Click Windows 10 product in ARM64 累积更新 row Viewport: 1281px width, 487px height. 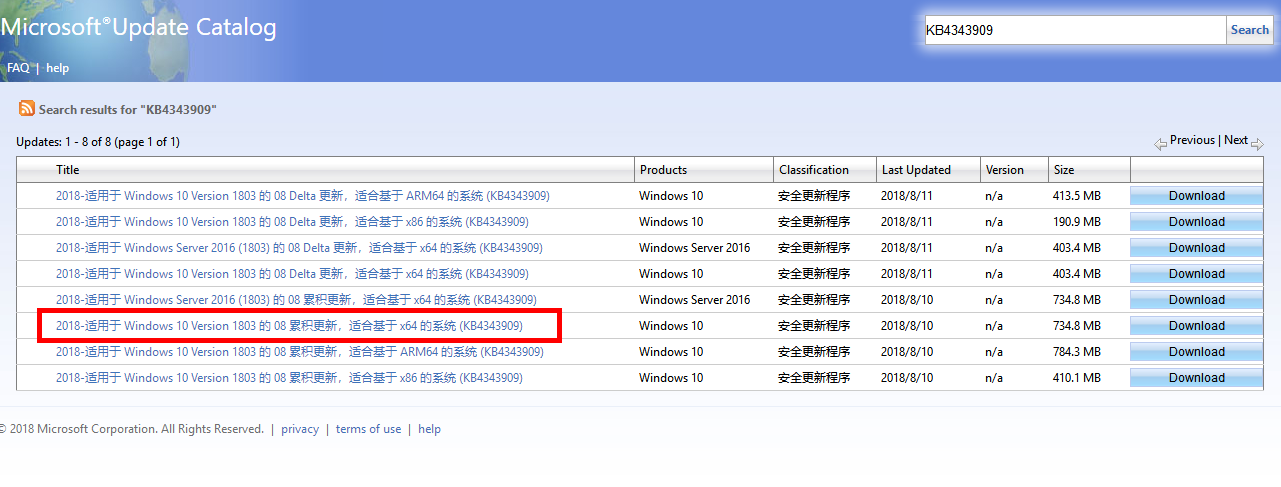(671, 352)
